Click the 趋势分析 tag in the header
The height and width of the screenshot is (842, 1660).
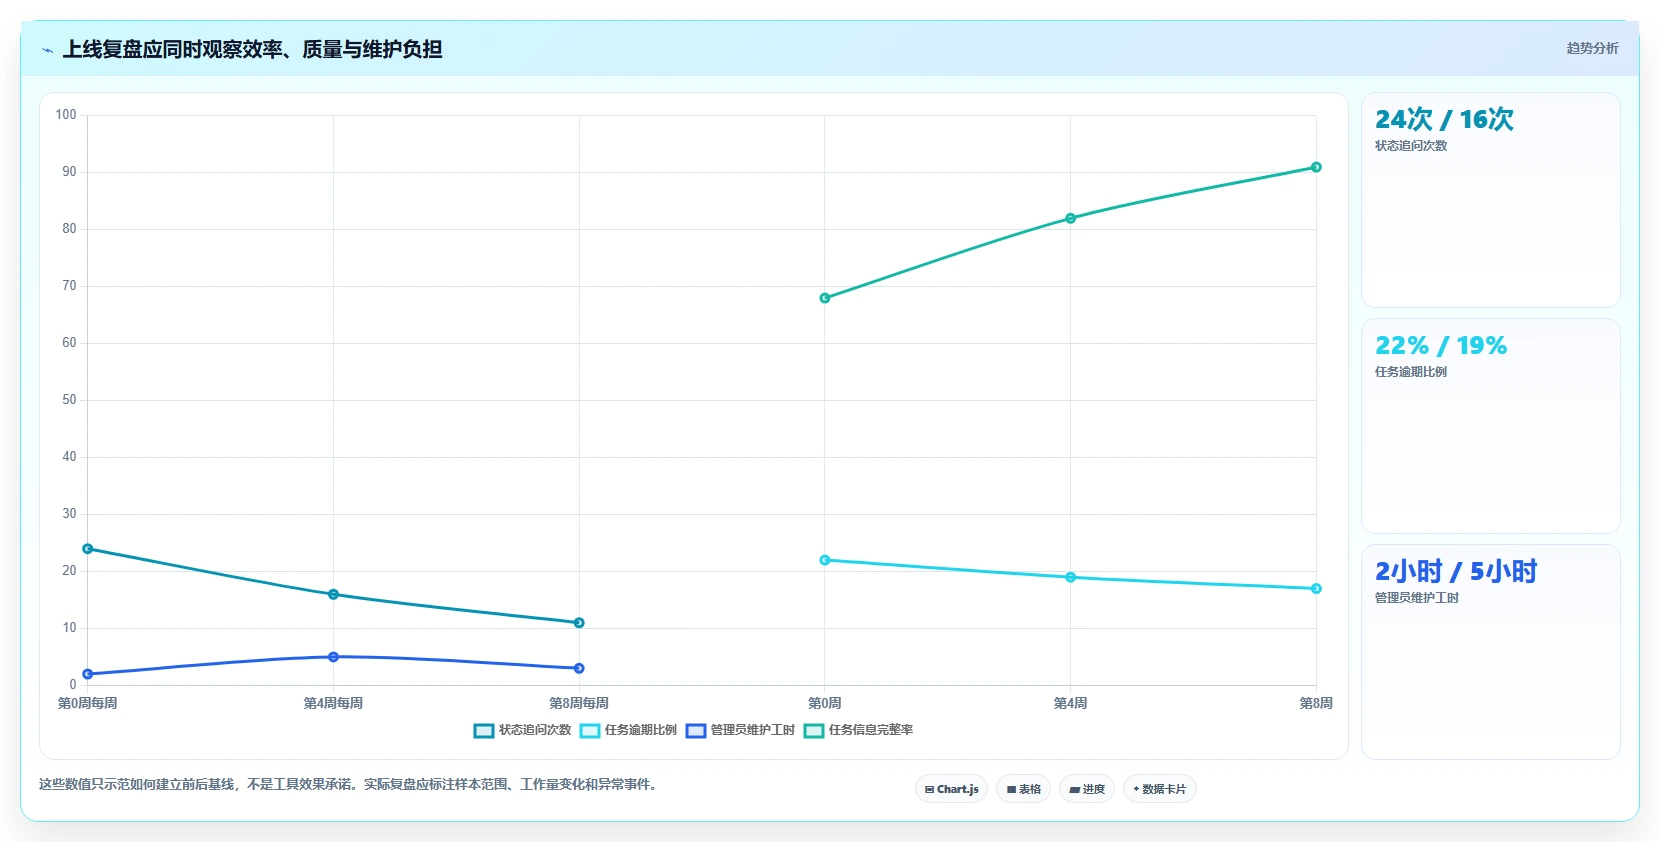coord(1592,48)
